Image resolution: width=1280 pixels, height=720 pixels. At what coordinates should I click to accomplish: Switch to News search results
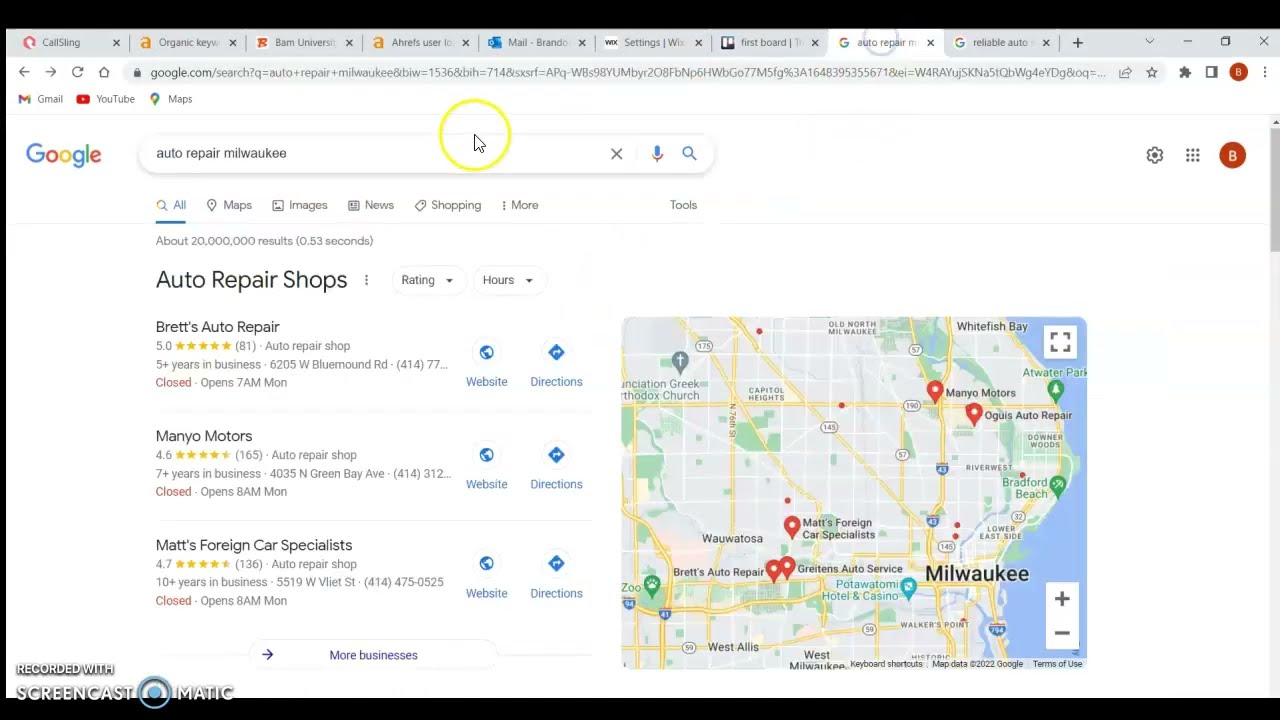click(370, 205)
